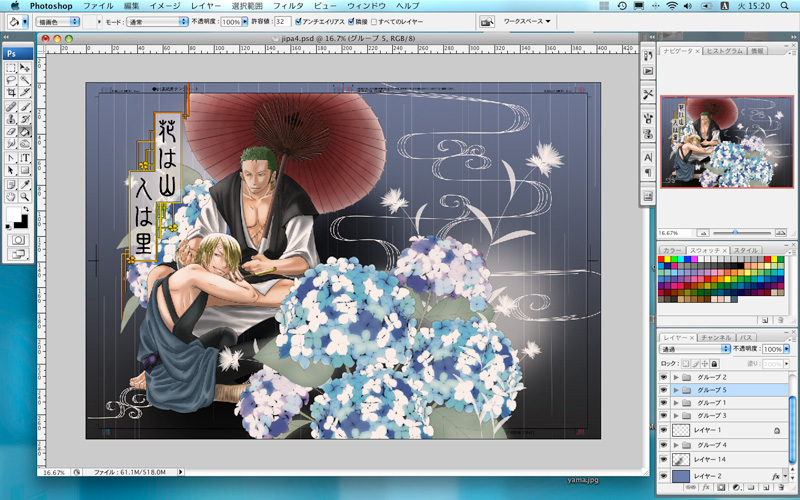Swap foreground and background colors
800x500 pixels.
[x=26, y=209]
